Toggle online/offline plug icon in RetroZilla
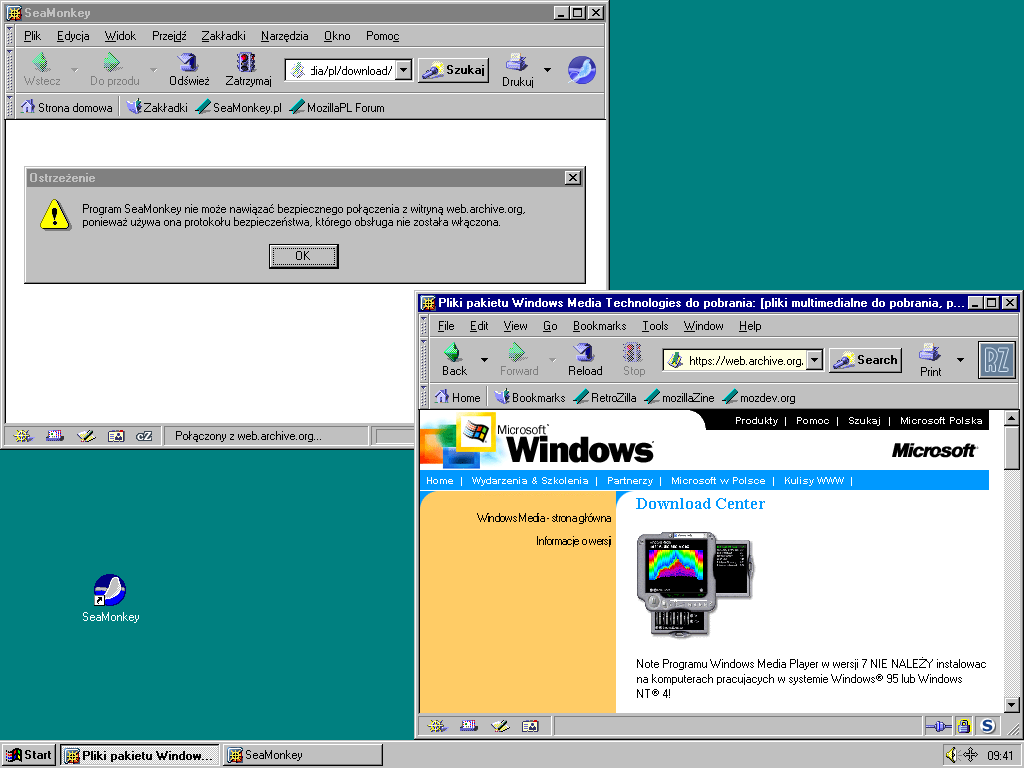Screen dimensions: 1024x768 tap(938, 726)
